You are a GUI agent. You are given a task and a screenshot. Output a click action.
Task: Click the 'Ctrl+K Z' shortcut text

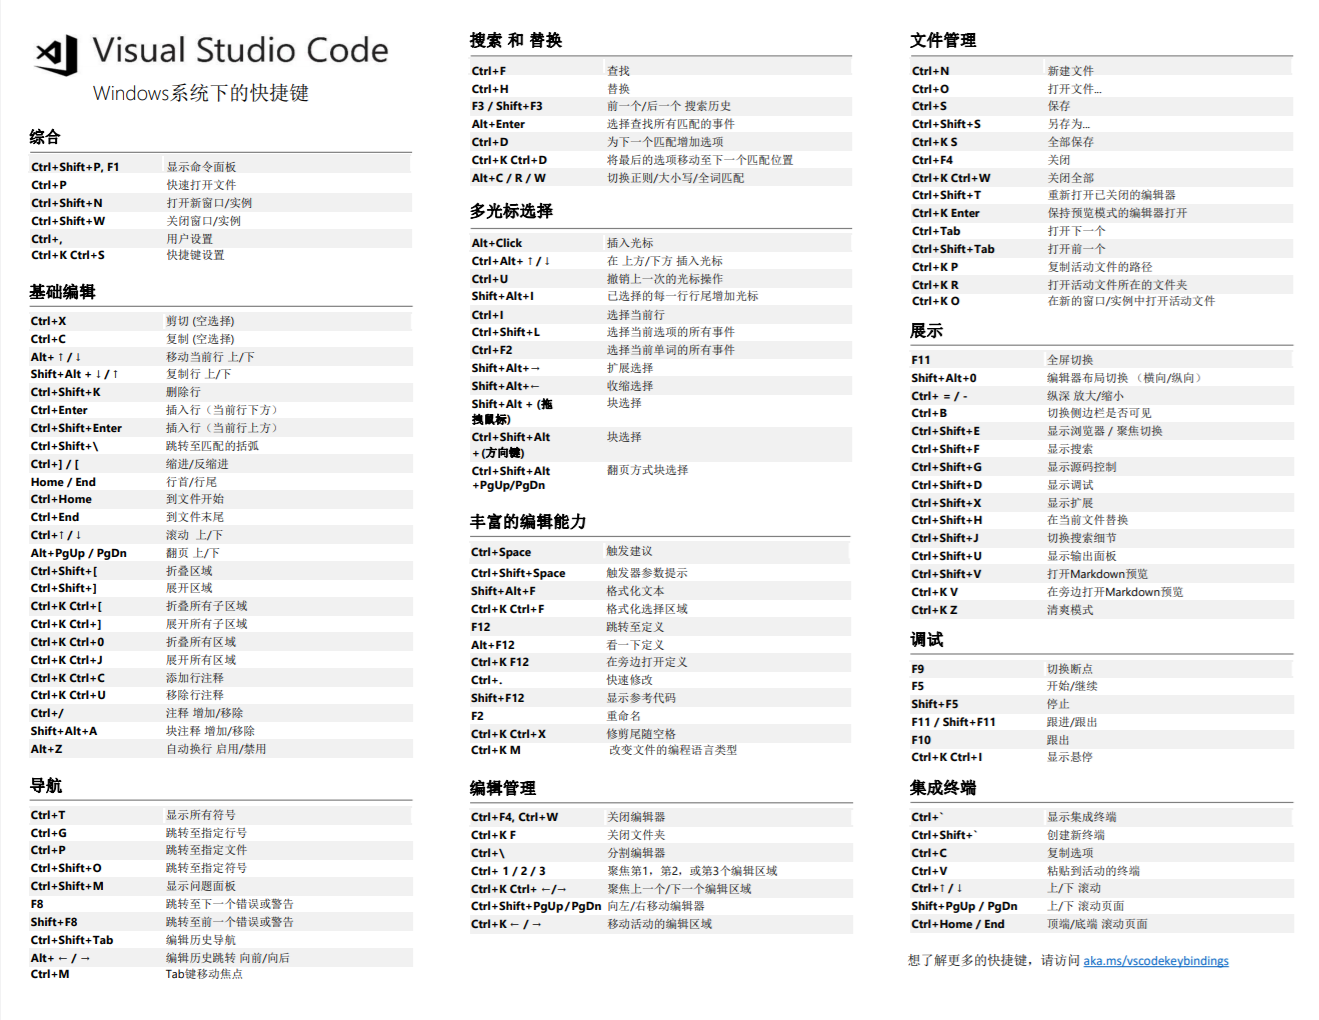(x=934, y=610)
